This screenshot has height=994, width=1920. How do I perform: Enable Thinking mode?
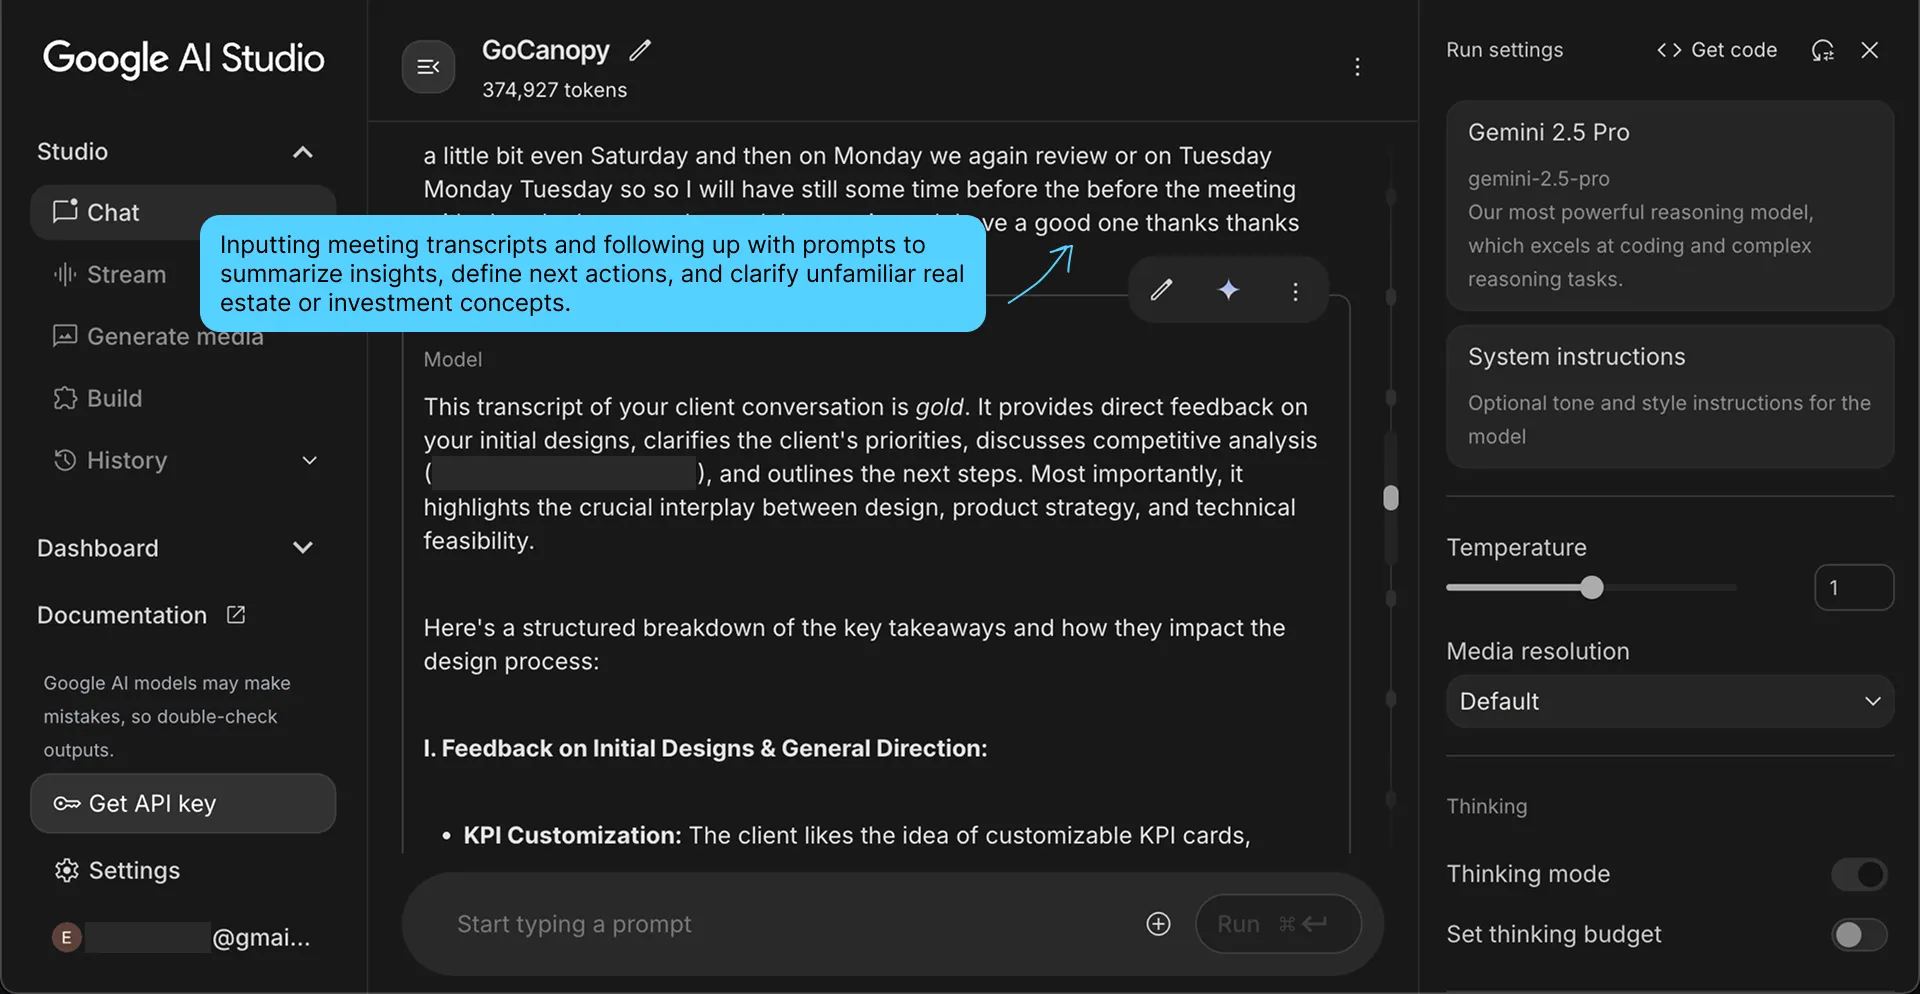point(1857,874)
